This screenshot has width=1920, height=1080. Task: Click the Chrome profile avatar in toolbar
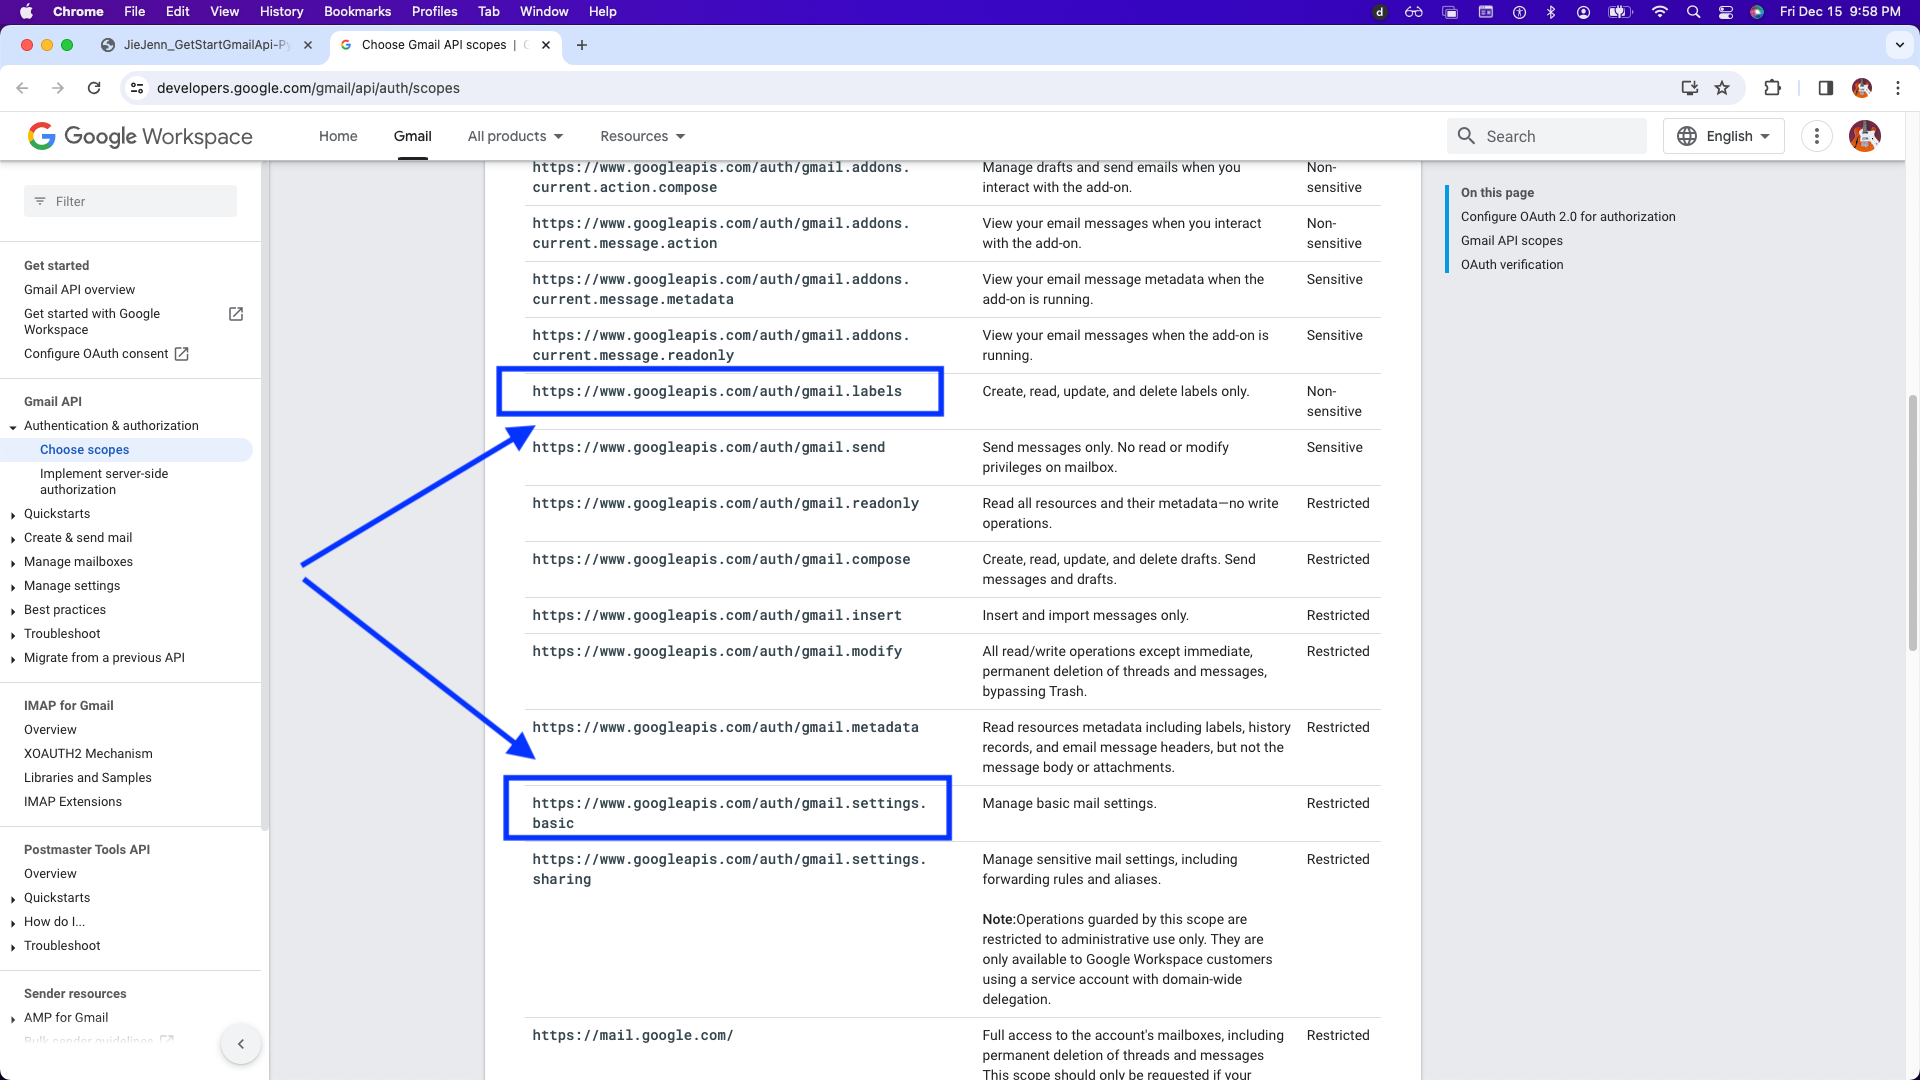pyautogui.click(x=1862, y=88)
